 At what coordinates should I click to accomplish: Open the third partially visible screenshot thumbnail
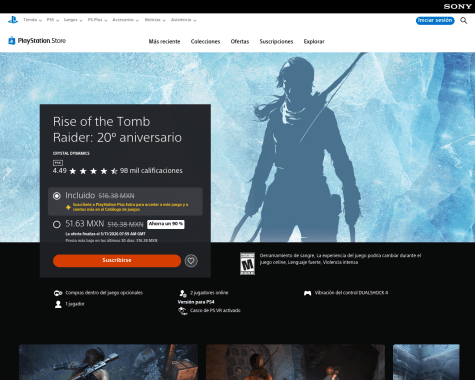426,362
